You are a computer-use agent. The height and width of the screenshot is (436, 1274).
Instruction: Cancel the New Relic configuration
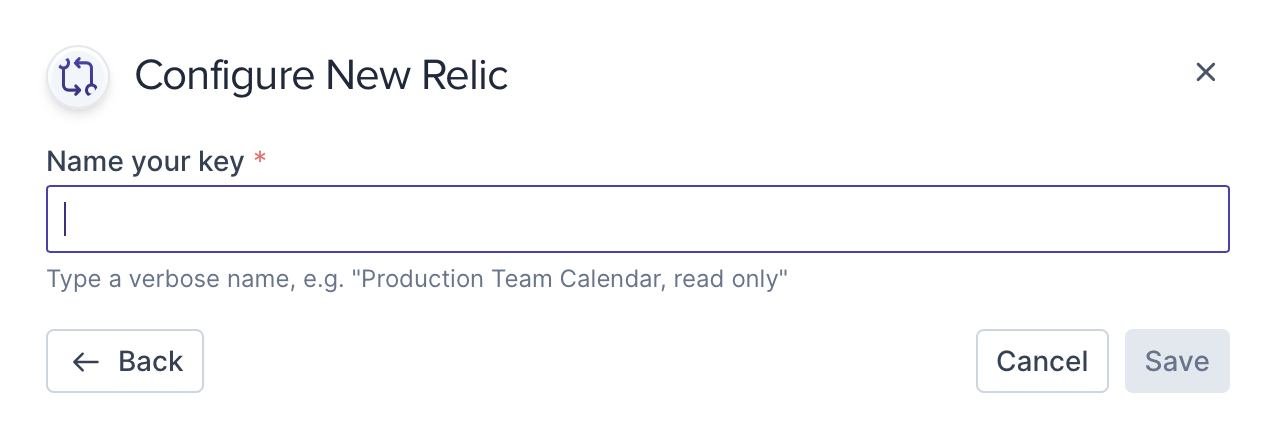pyautogui.click(x=1042, y=361)
